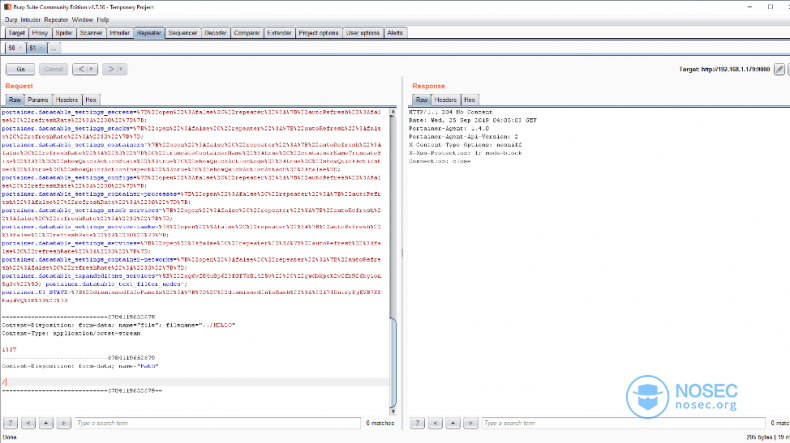Click the Target URL label
The height and width of the screenshot is (443, 790).
pos(725,69)
